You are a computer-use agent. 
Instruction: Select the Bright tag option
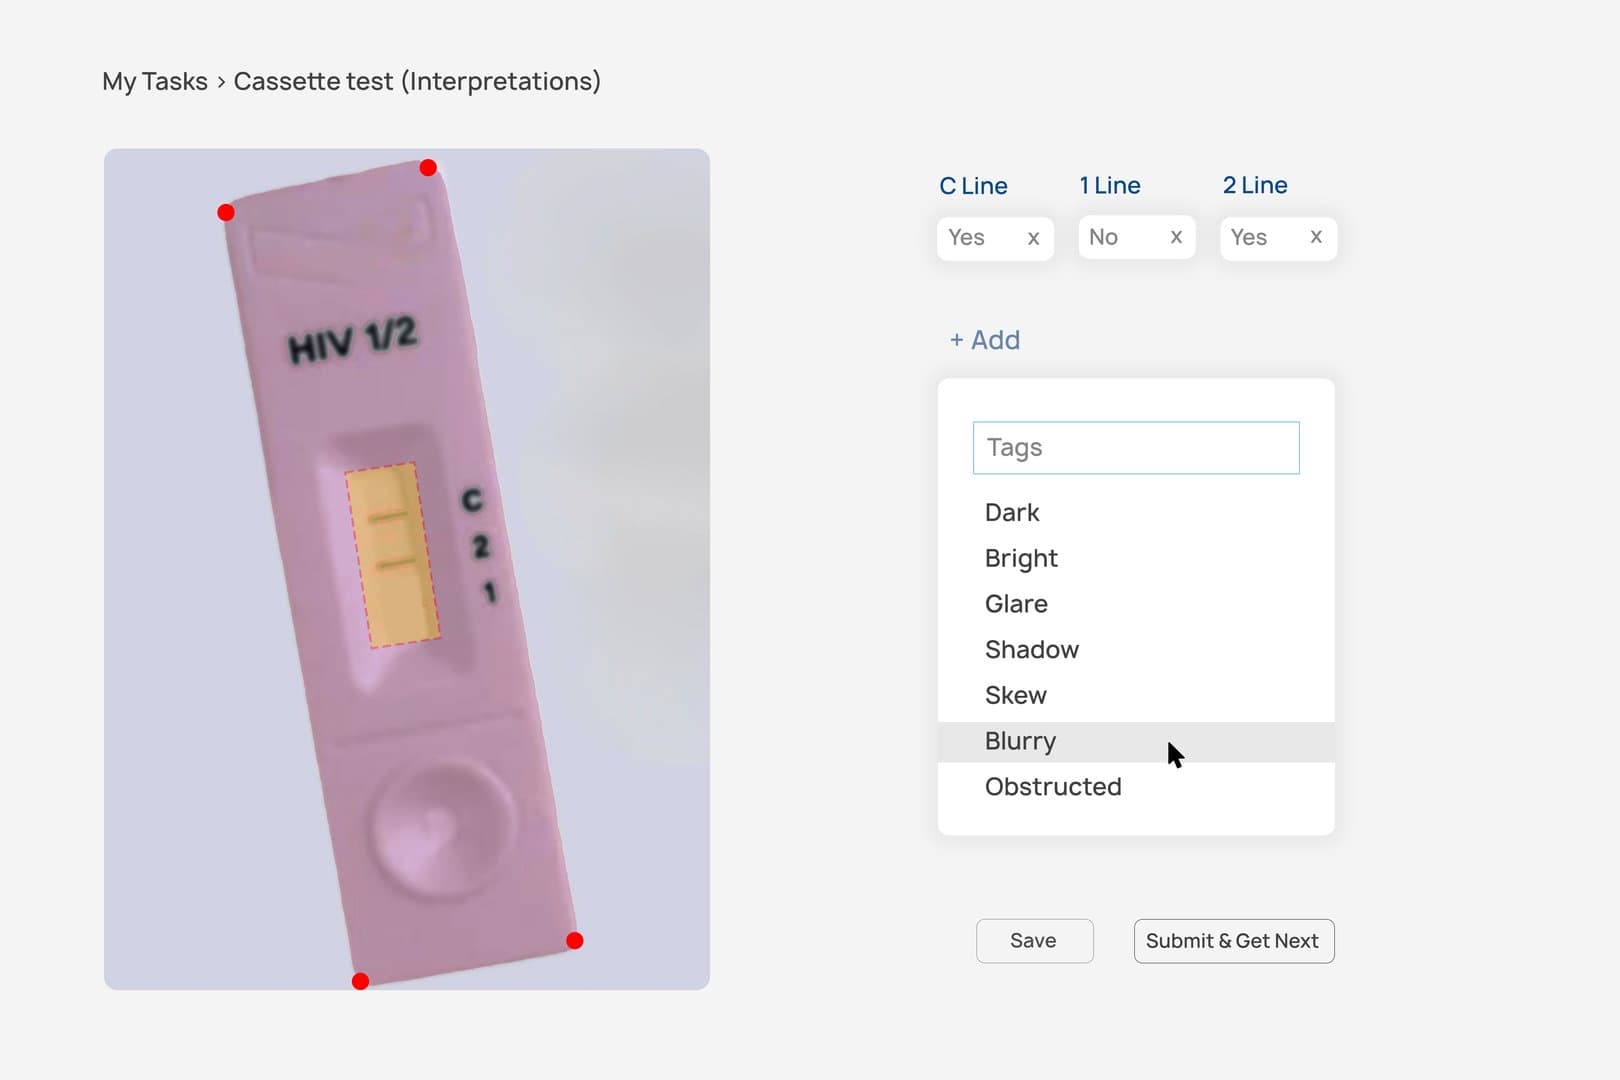point(1136,558)
